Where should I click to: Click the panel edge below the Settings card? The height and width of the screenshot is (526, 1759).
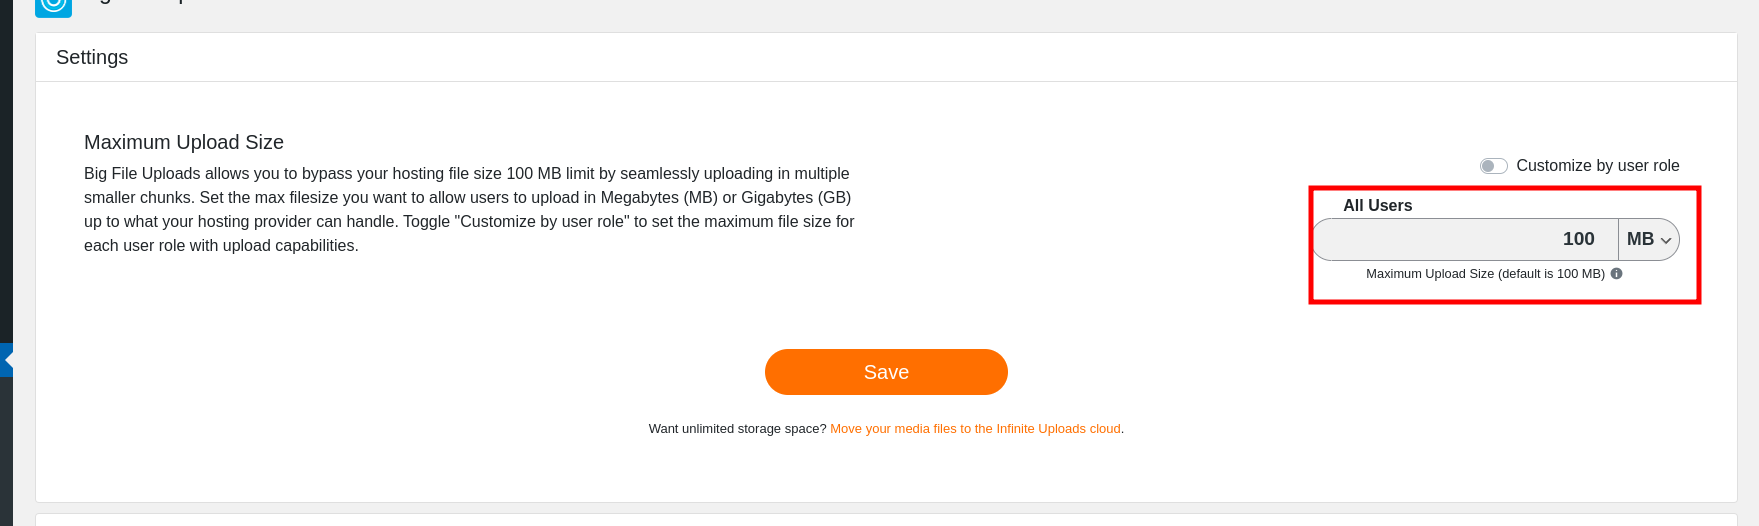(x=886, y=520)
